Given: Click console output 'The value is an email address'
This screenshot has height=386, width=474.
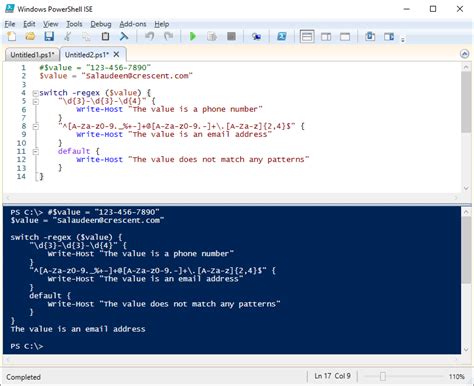Looking at the screenshot, I should 78,329.
